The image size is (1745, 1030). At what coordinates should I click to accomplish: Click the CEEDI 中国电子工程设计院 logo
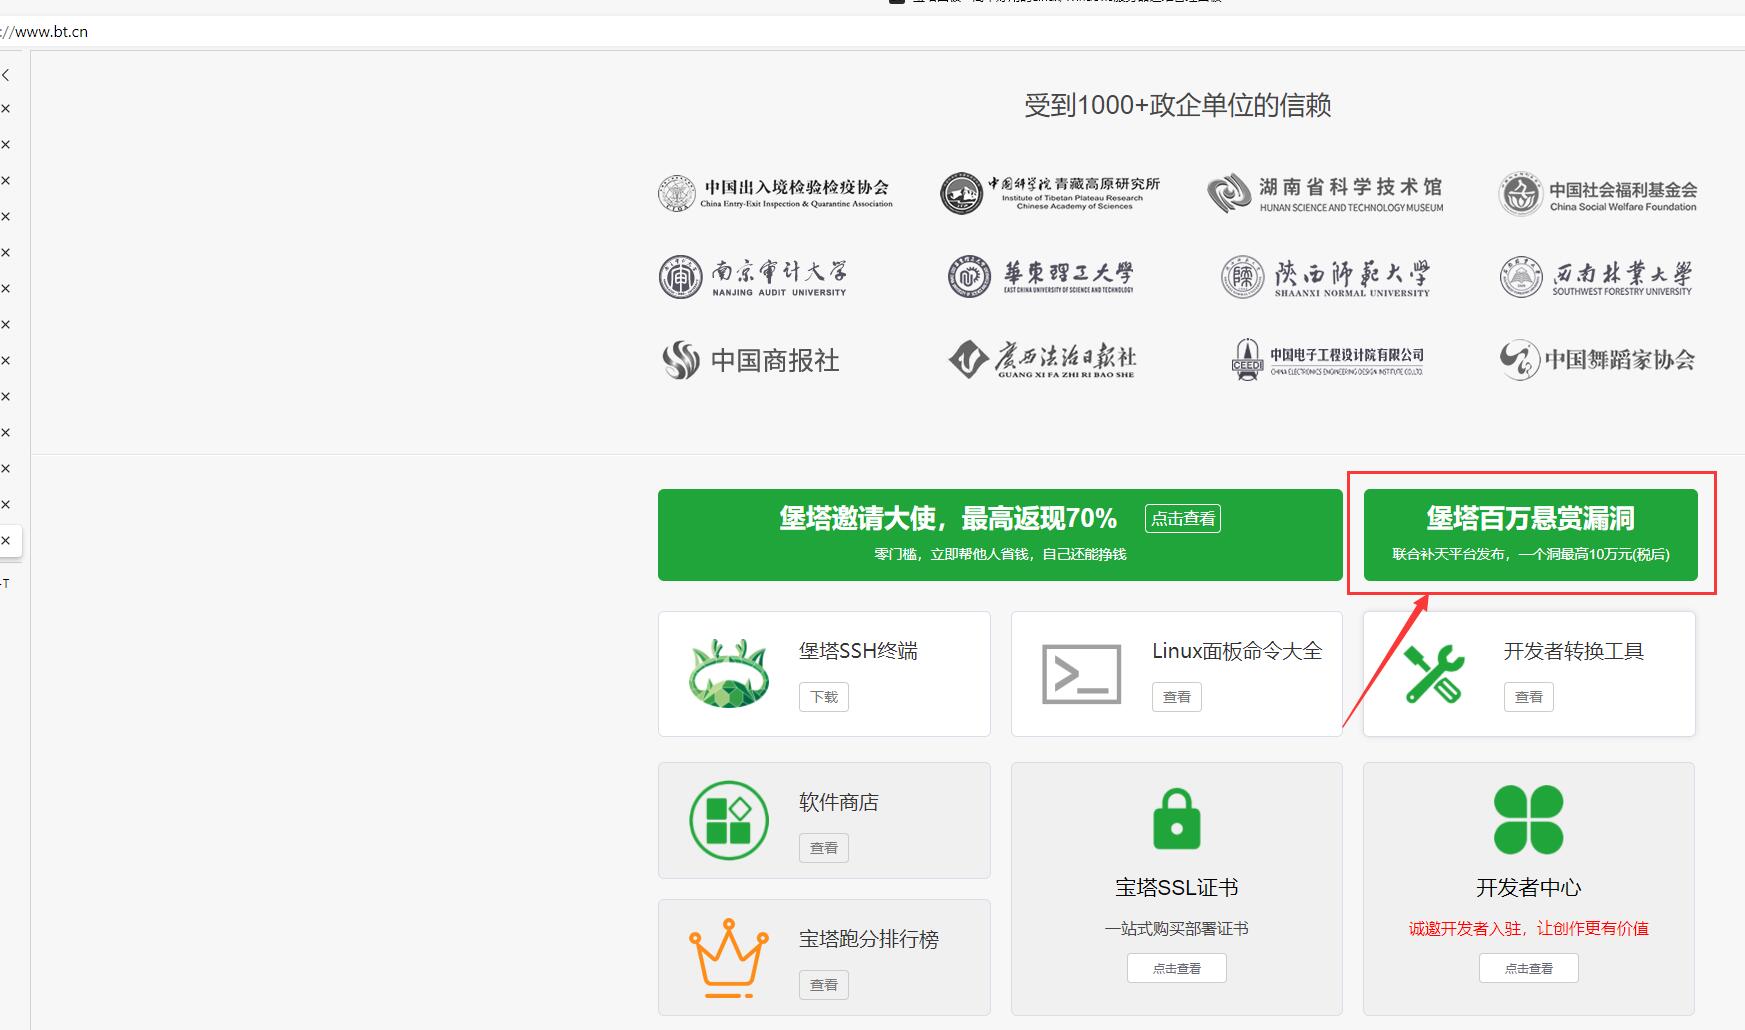1327,360
